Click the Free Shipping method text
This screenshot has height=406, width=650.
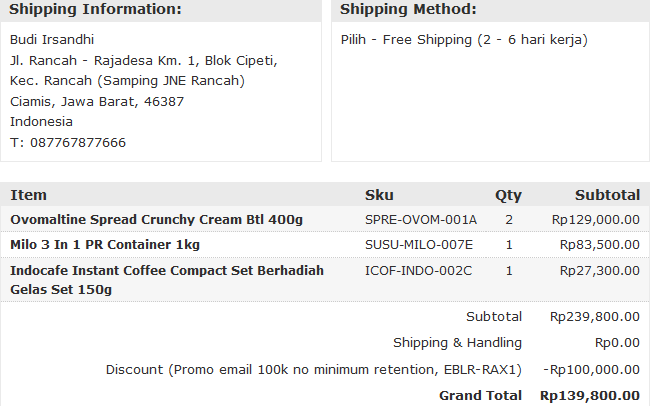click(464, 40)
